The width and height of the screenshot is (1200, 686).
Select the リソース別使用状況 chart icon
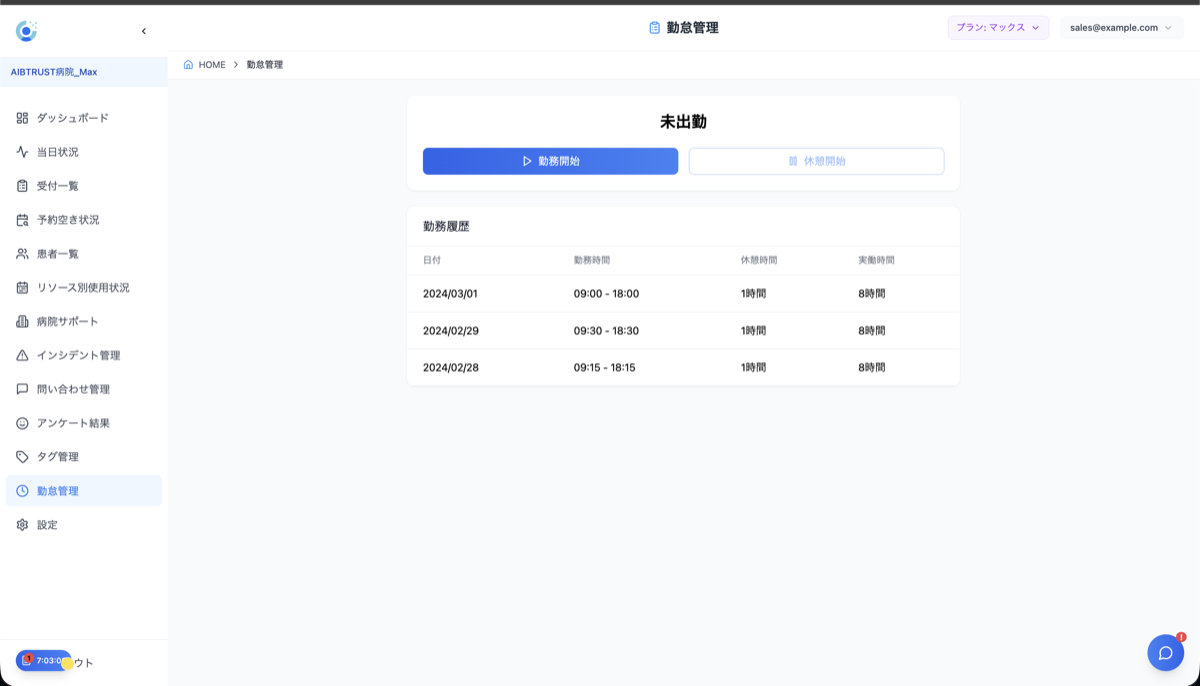(20, 287)
